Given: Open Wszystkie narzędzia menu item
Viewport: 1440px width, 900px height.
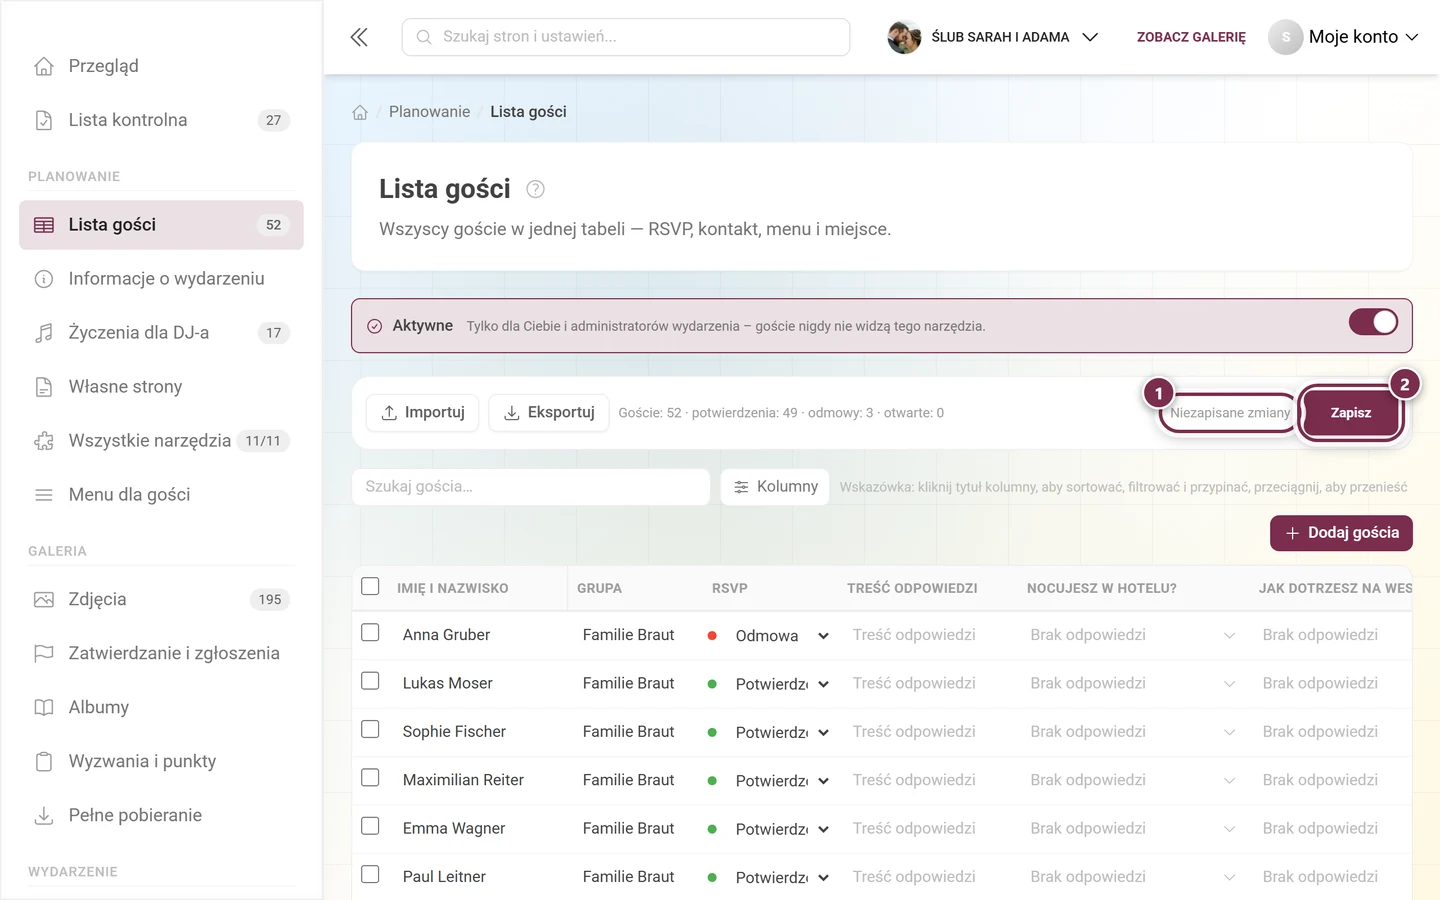Looking at the screenshot, I should pyautogui.click(x=161, y=441).
